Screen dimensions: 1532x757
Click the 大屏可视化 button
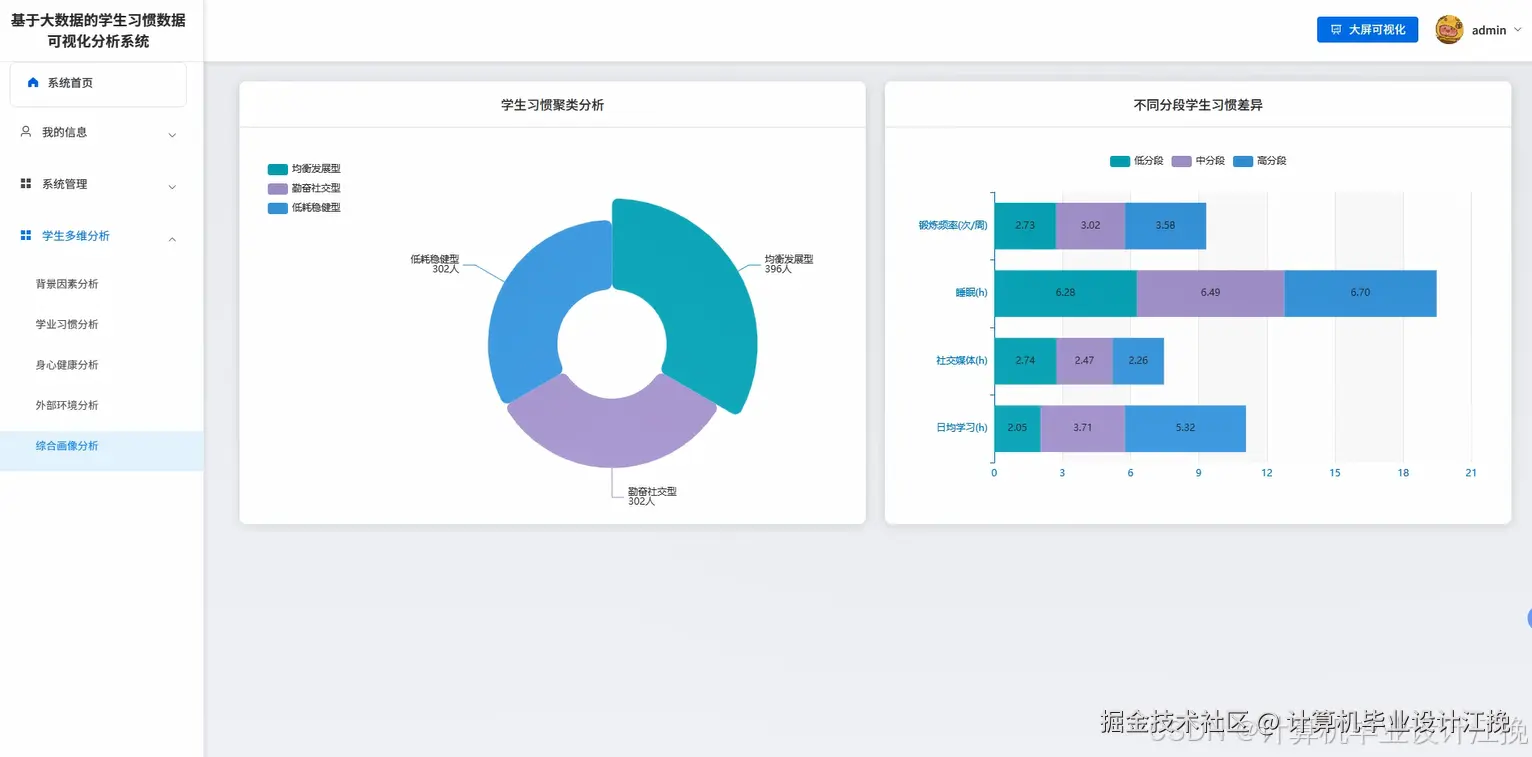click(x=1367, y=30)
